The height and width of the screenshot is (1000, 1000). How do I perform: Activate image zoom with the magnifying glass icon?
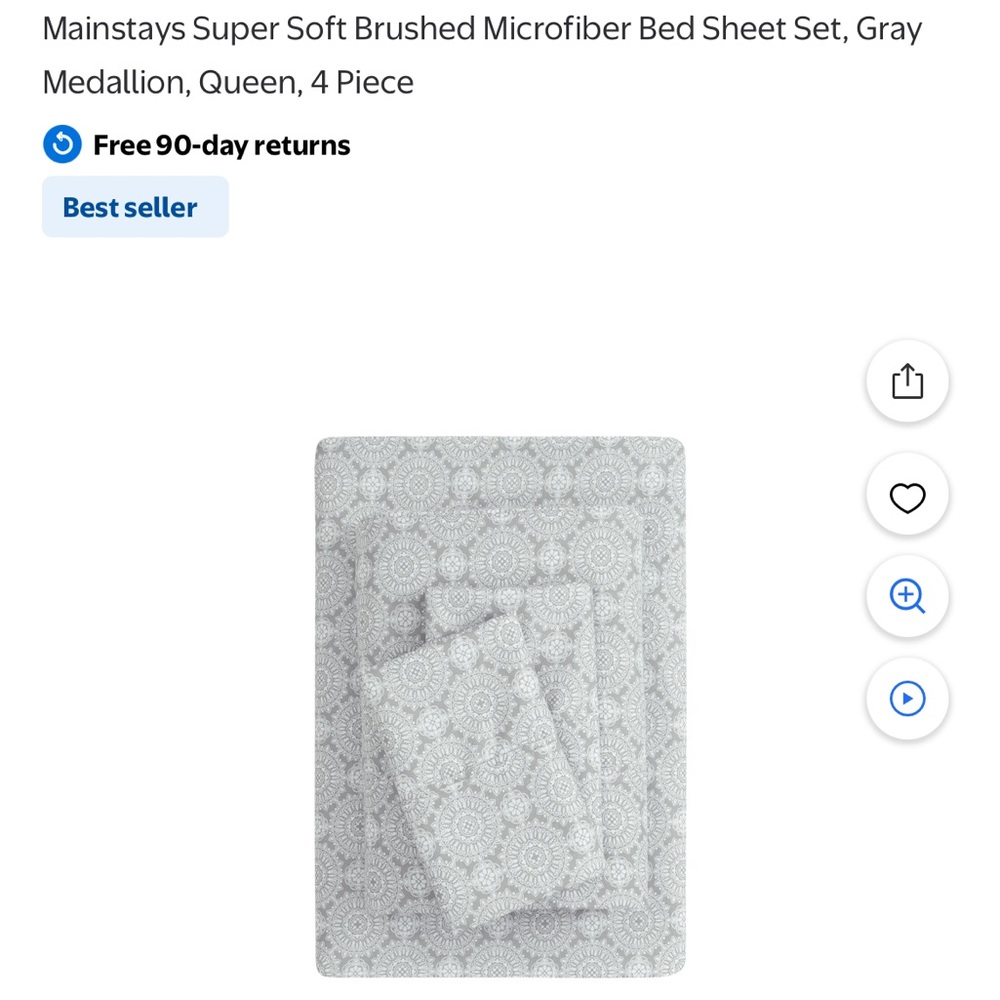906,596
